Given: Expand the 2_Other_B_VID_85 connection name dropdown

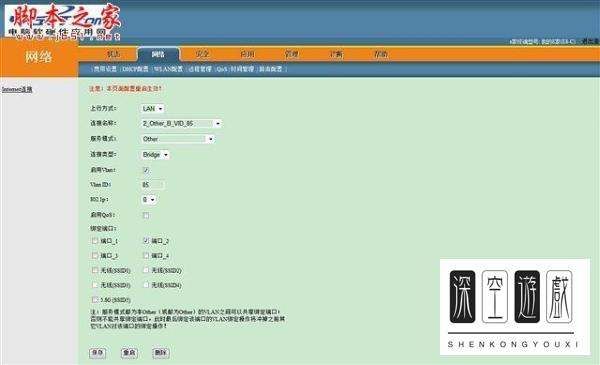Looking at the screenshot, I should pos(181,124).
